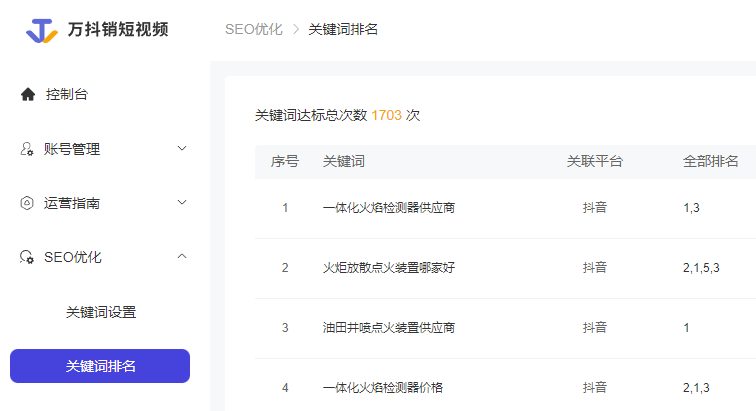Expand the 账号管理 chevron arrow
This screenshot has width=756, height=411.
tap(181, 149)
